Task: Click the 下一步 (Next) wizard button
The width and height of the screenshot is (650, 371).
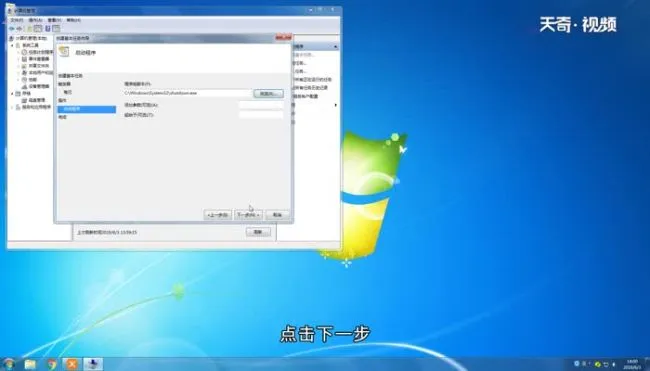Action: click(x=248, y=215)
